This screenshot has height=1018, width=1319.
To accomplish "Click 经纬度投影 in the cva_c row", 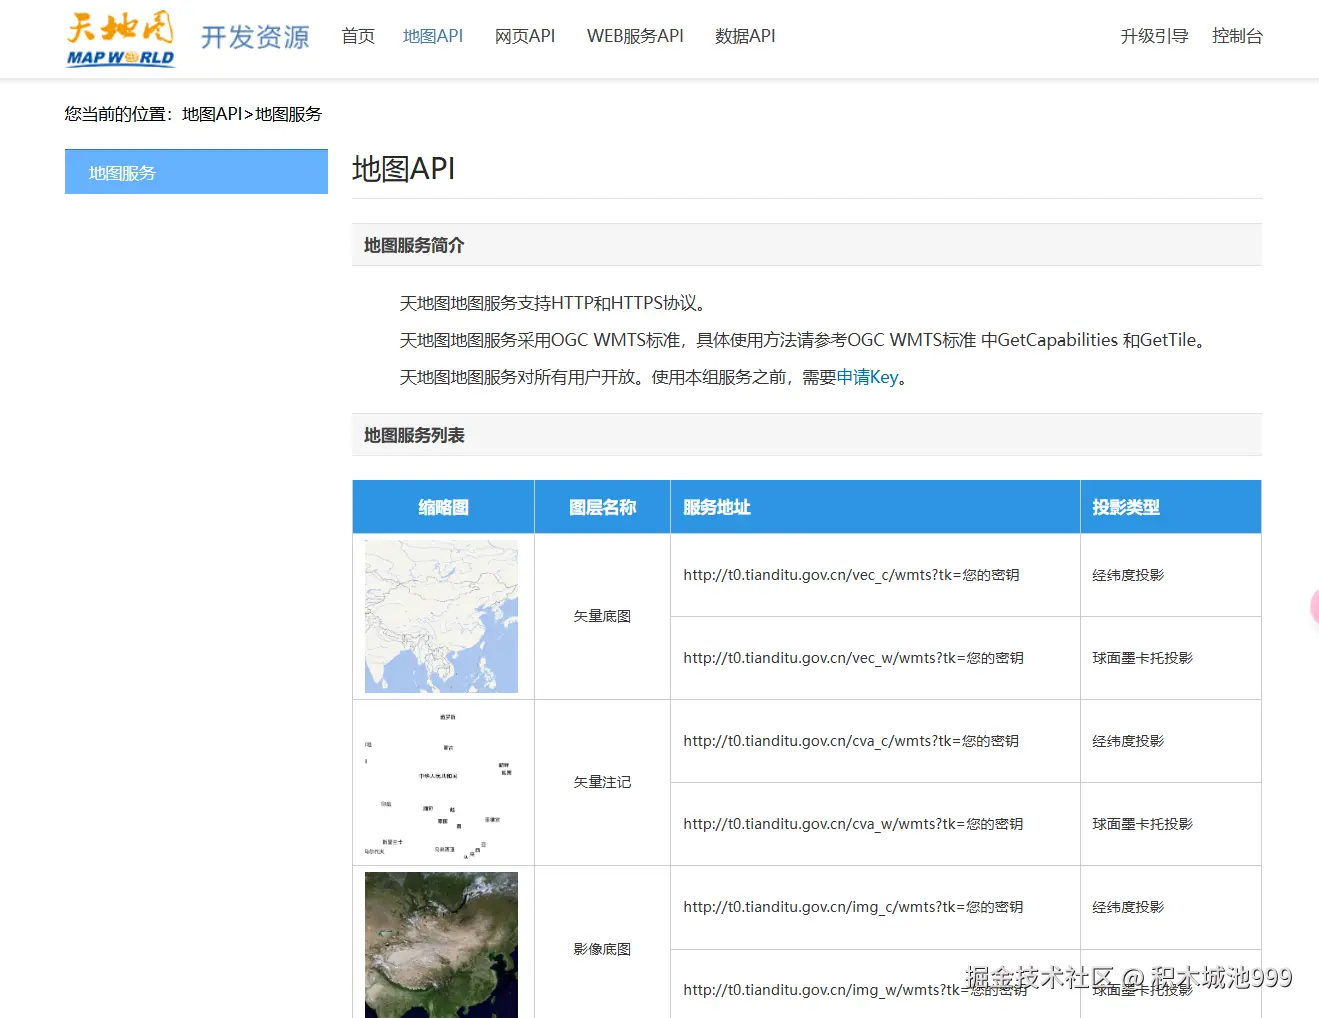I will [x=1128, y=741].
